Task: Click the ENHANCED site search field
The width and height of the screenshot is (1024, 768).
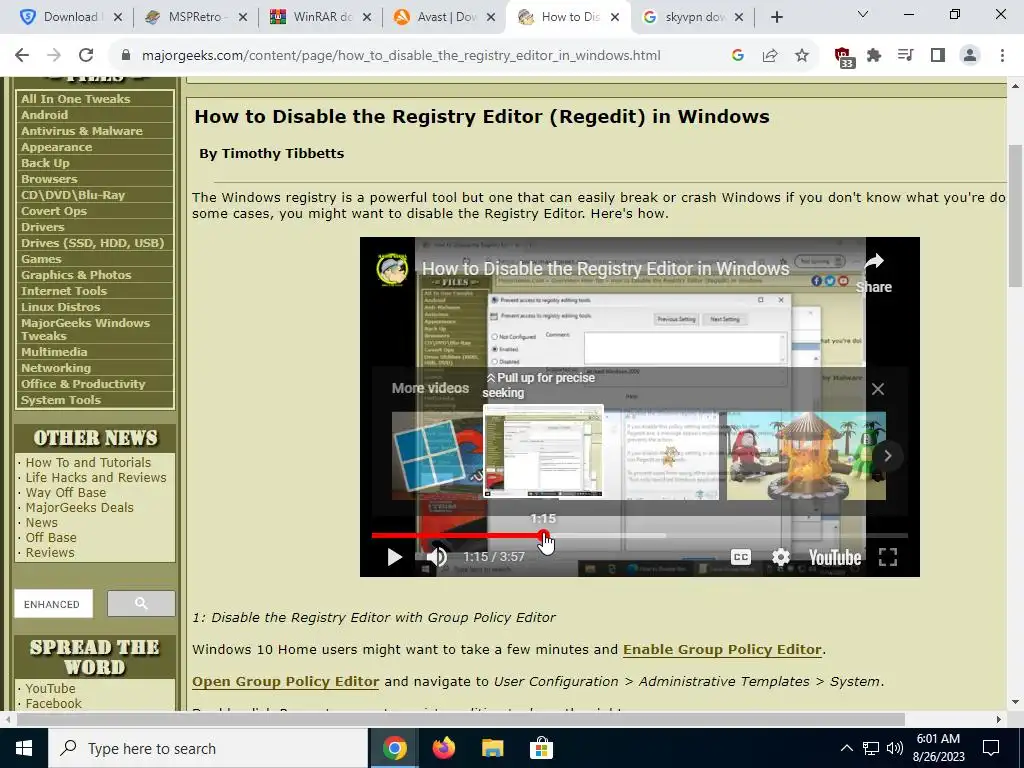Action: click(54, 603)
